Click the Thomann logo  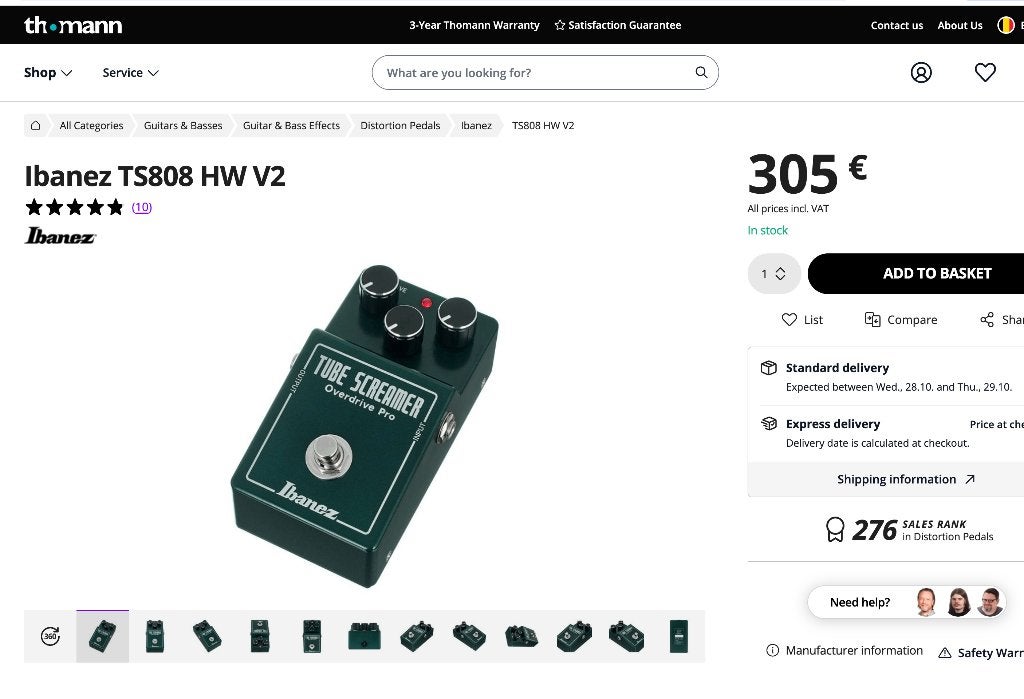click(73, 25)
